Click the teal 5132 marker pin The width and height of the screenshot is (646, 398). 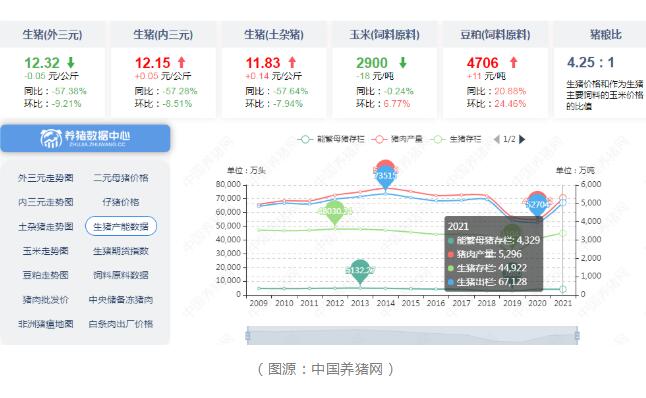coord(360,272)
